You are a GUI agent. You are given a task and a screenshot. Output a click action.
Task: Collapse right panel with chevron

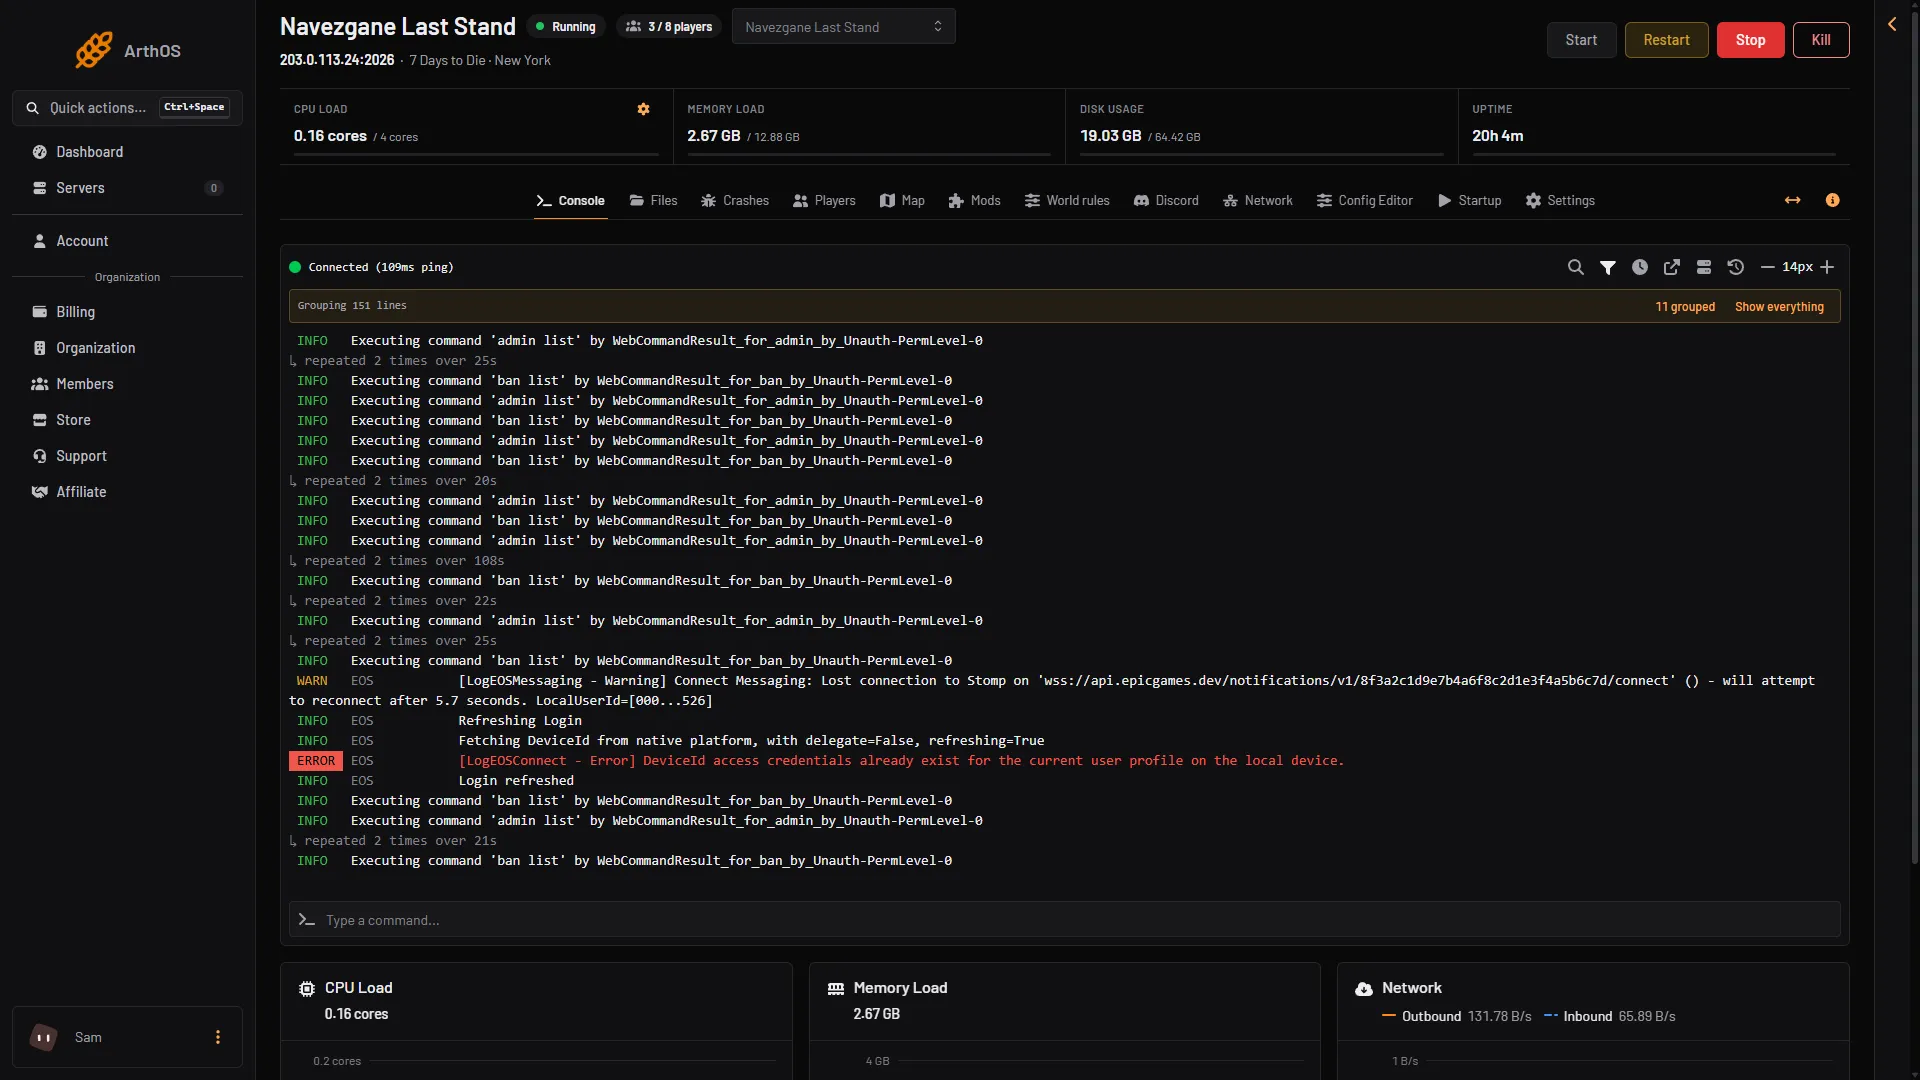[1892, 24]
